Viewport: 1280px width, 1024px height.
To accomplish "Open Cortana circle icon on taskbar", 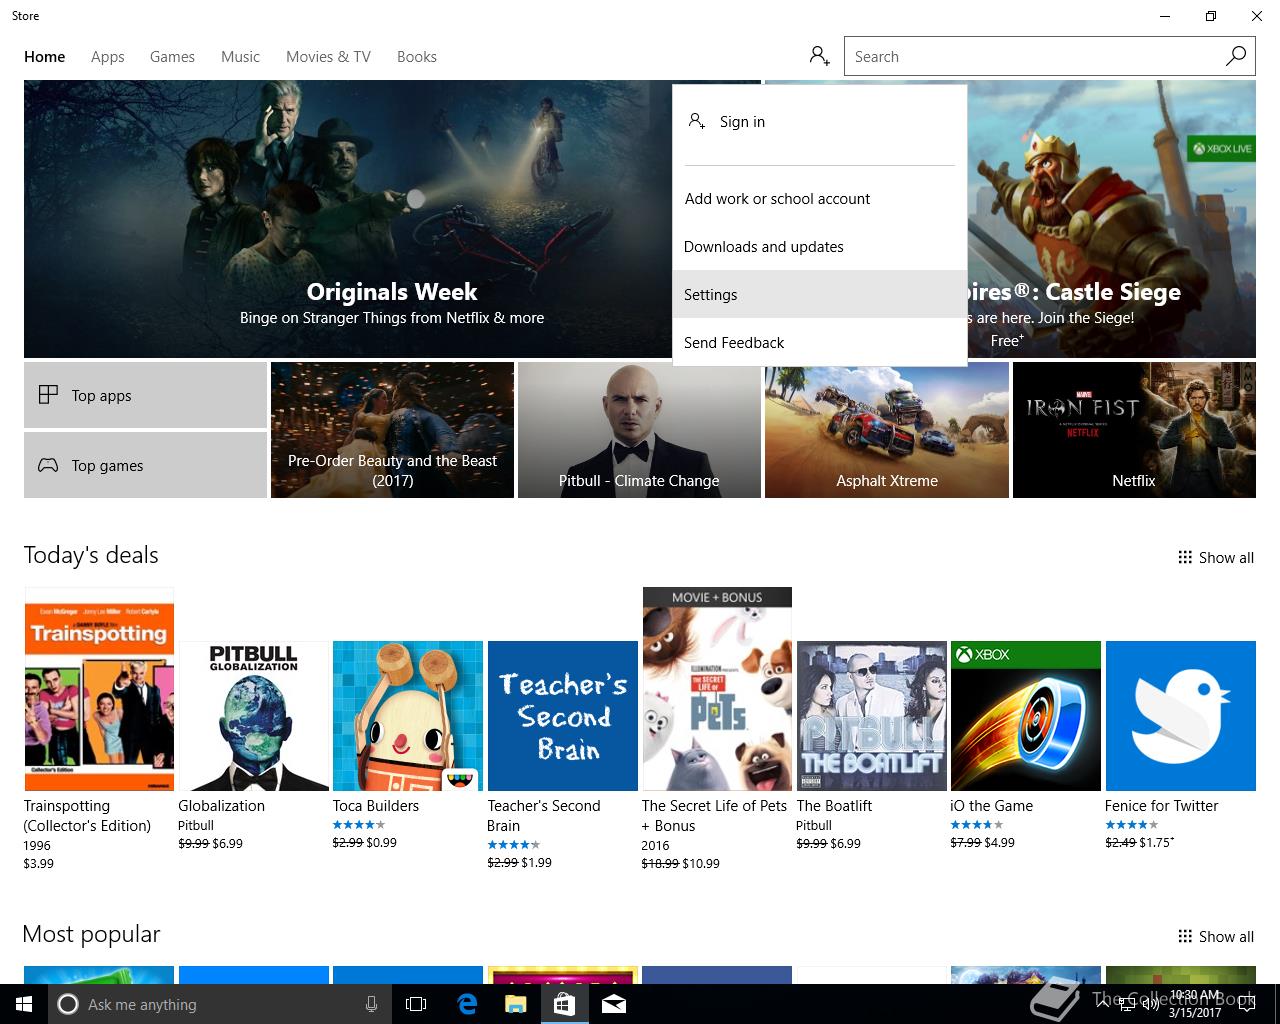I will click(68, 1004).
